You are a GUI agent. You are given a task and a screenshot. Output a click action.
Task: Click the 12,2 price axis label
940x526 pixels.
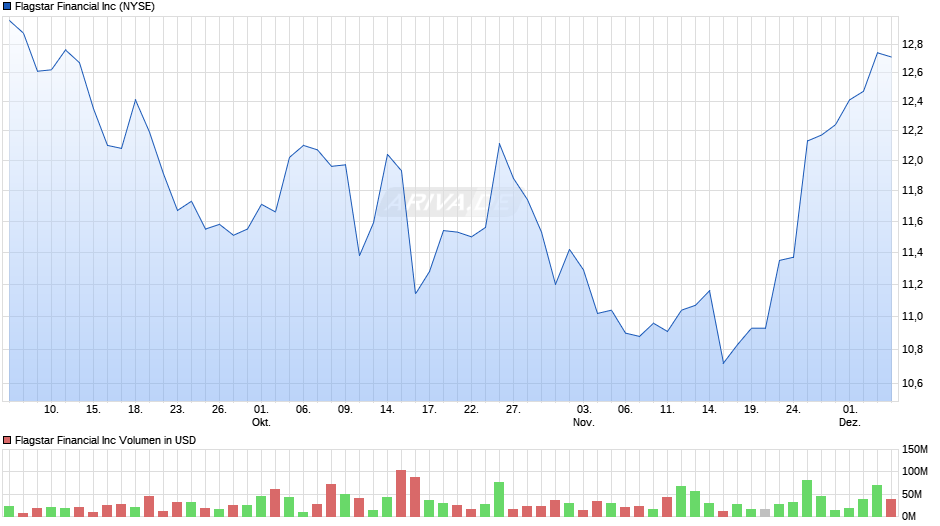[912, 130]
